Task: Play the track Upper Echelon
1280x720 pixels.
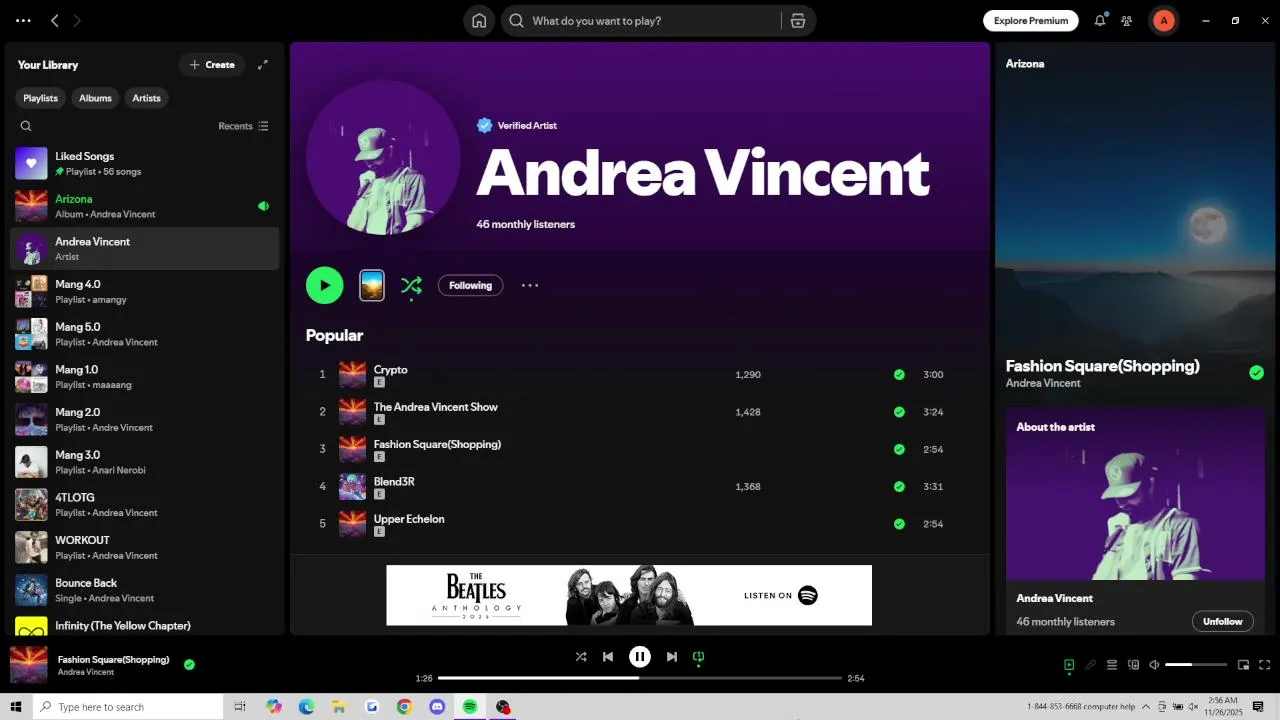Action: (640, 524)
